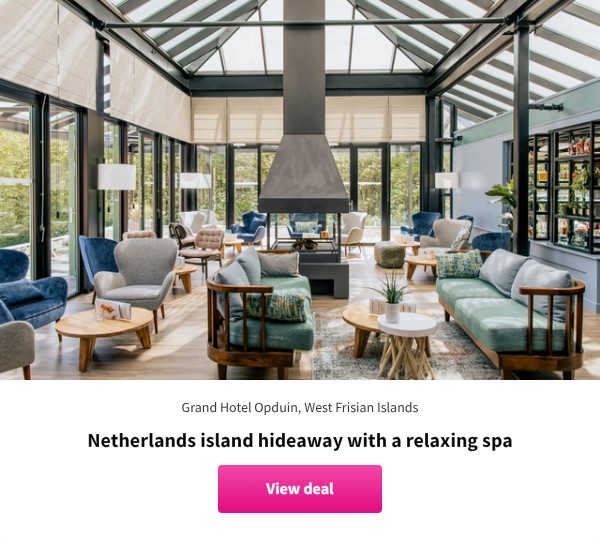Click the word Netherlands in the headline

pyautogui.click(x=142, y=441)
